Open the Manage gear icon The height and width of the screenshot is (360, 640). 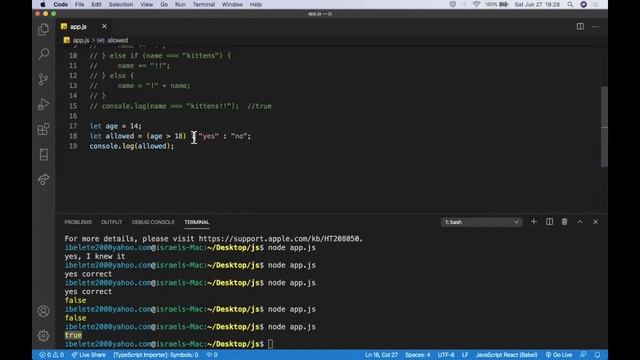[43, 336]
